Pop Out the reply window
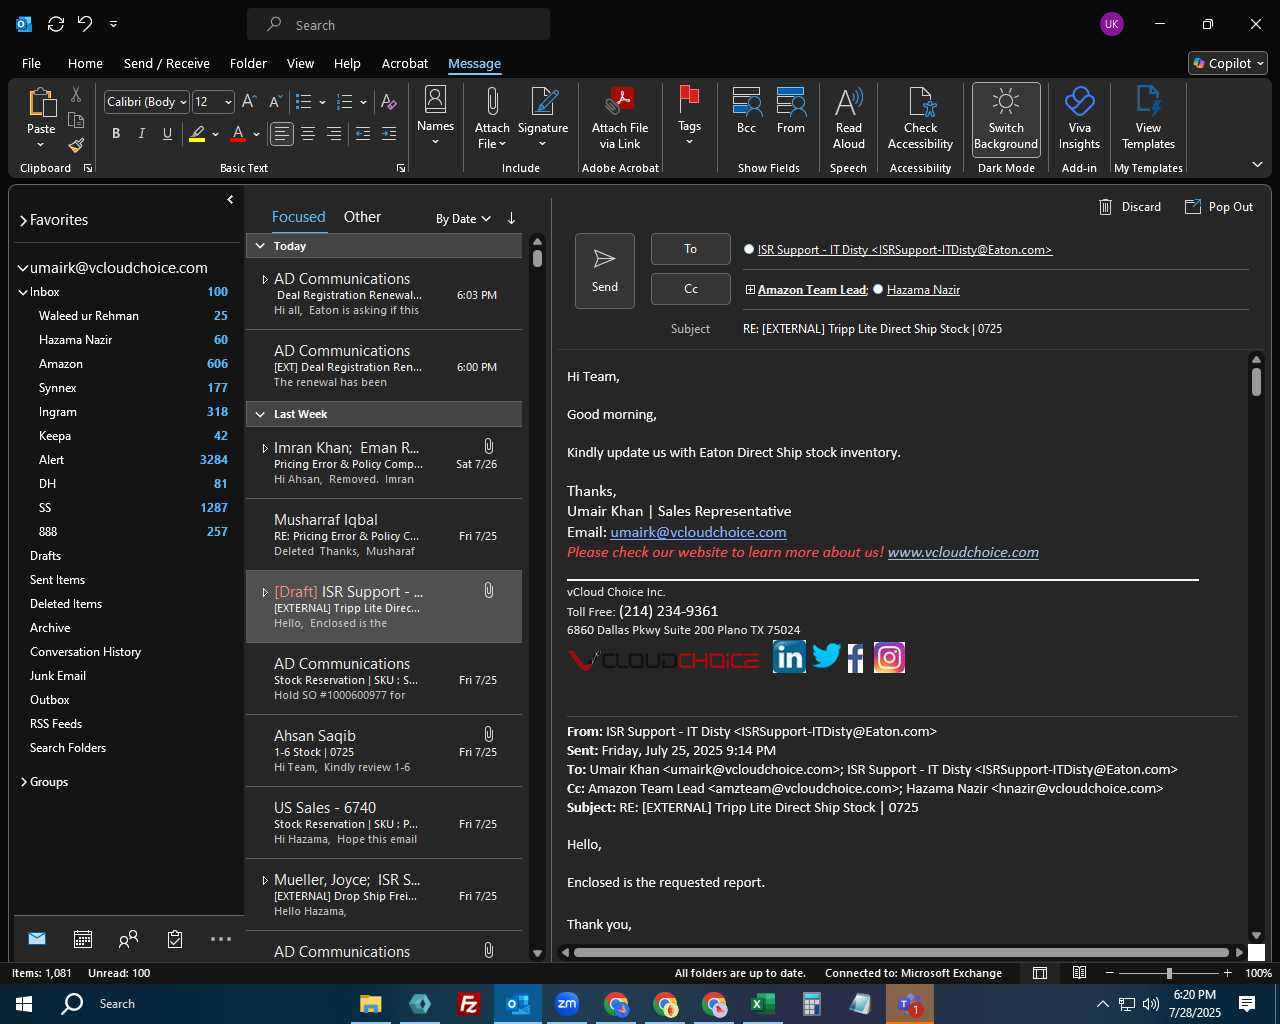 pos(1219,207)
